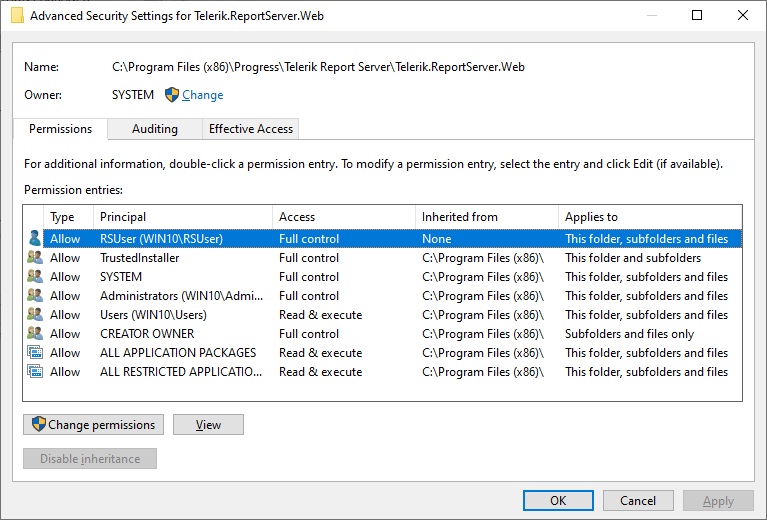The width and height of the screenshot is (767, 520).
Task: Click the Administrators group icon
Action: tap(35, 295)
